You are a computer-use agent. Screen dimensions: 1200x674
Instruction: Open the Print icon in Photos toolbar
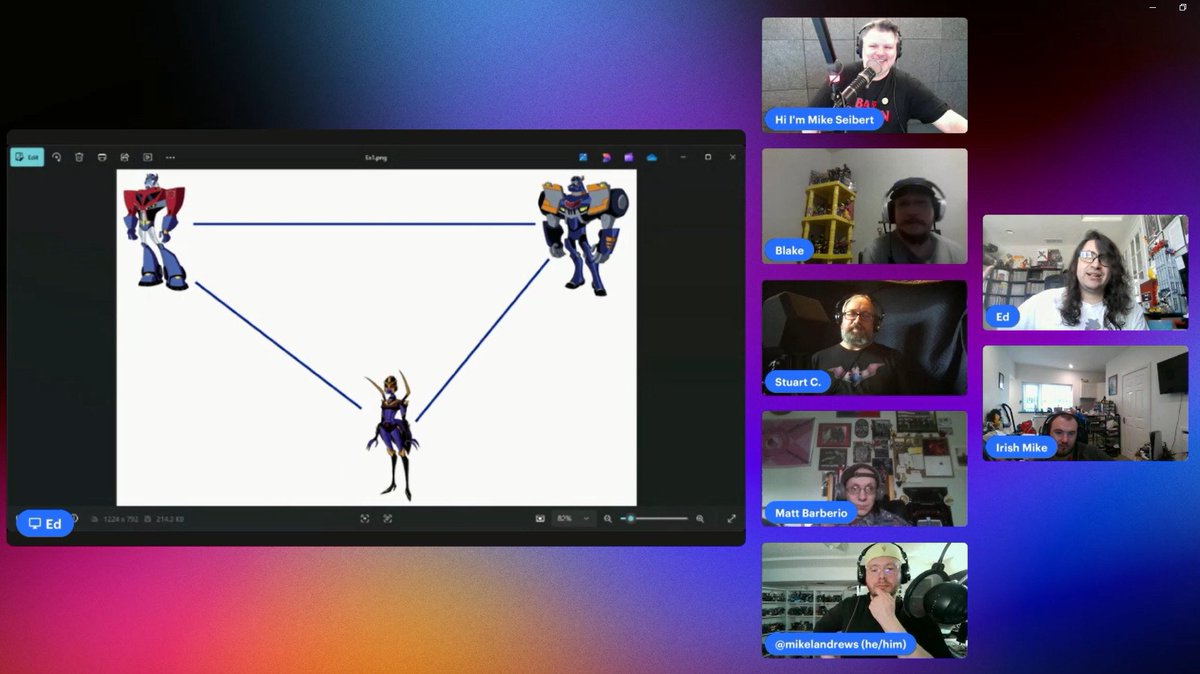coord(102,157)
